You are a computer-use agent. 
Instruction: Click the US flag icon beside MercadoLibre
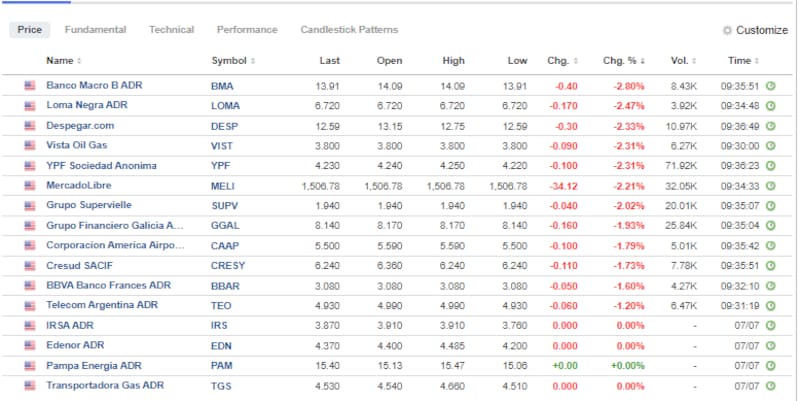point(29,186)
